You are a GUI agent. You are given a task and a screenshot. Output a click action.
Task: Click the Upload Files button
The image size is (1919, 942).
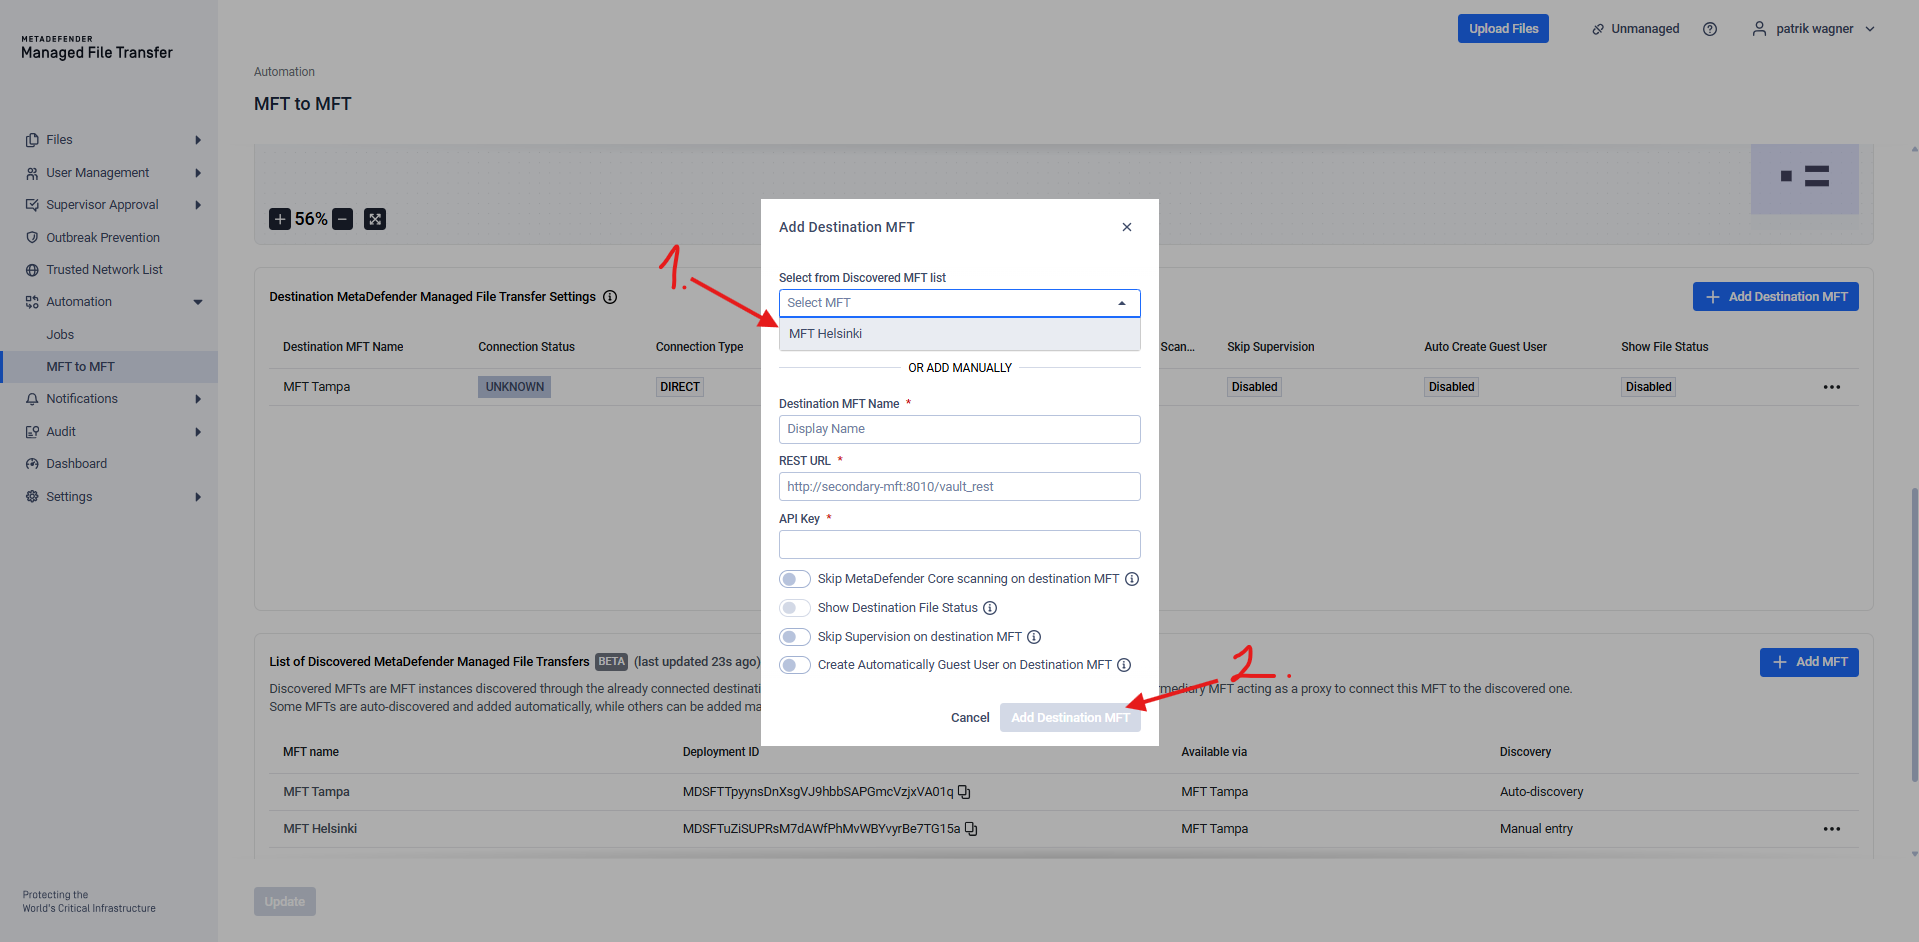click(x=1502, y=29)
